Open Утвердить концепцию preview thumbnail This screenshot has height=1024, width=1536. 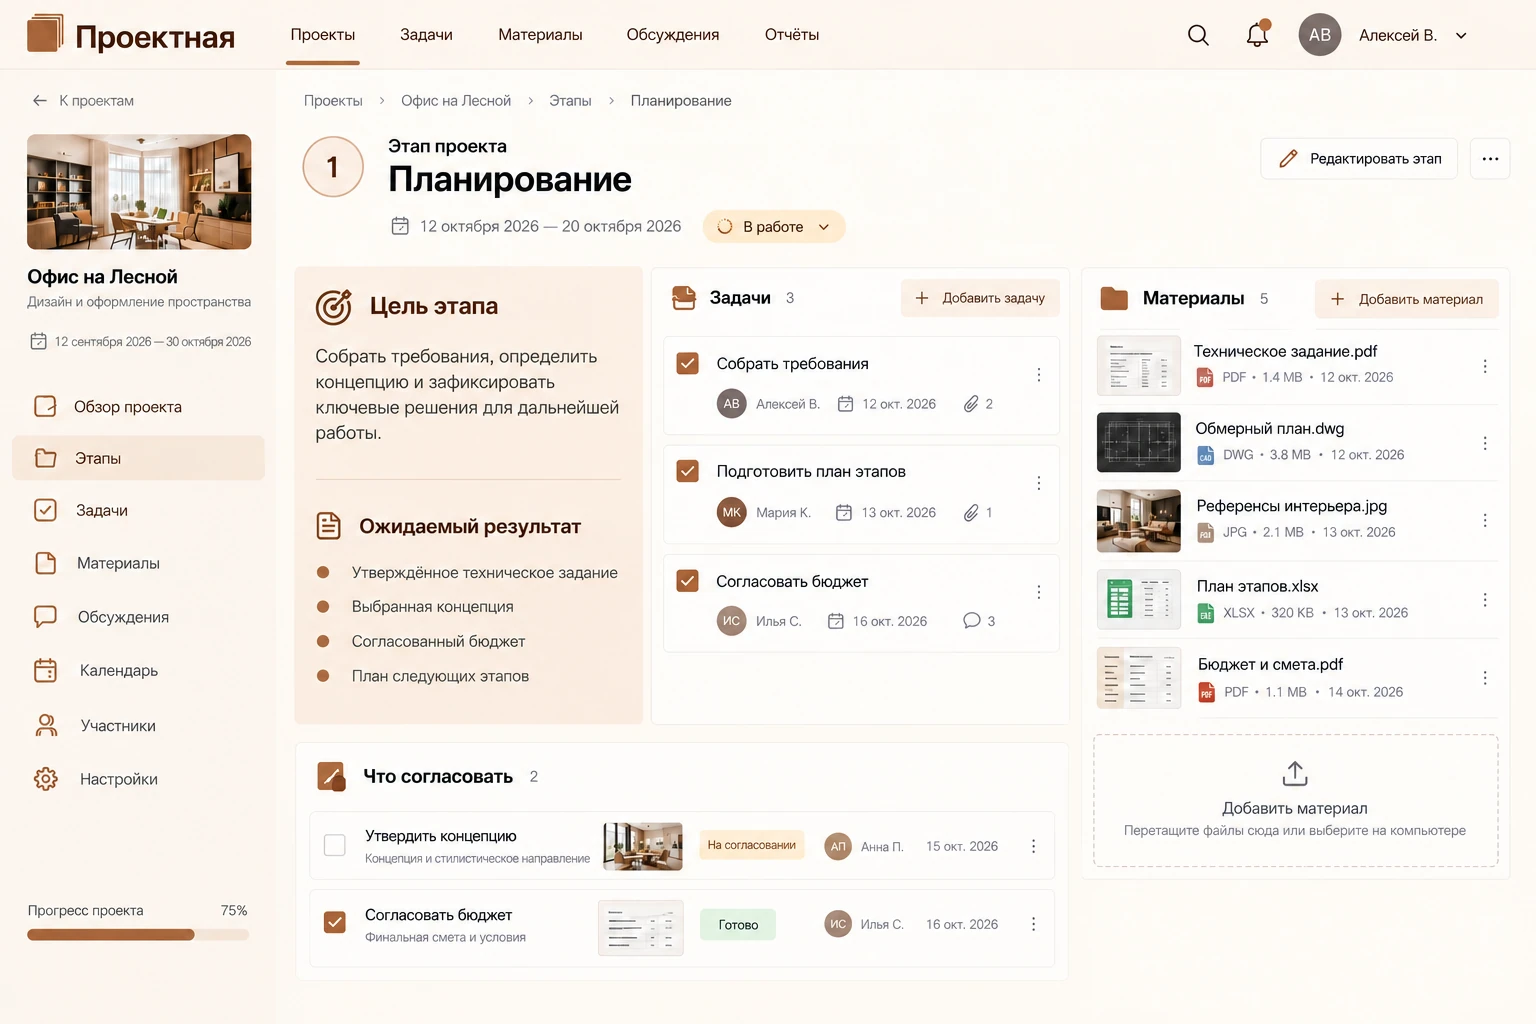tap(643, 846)
